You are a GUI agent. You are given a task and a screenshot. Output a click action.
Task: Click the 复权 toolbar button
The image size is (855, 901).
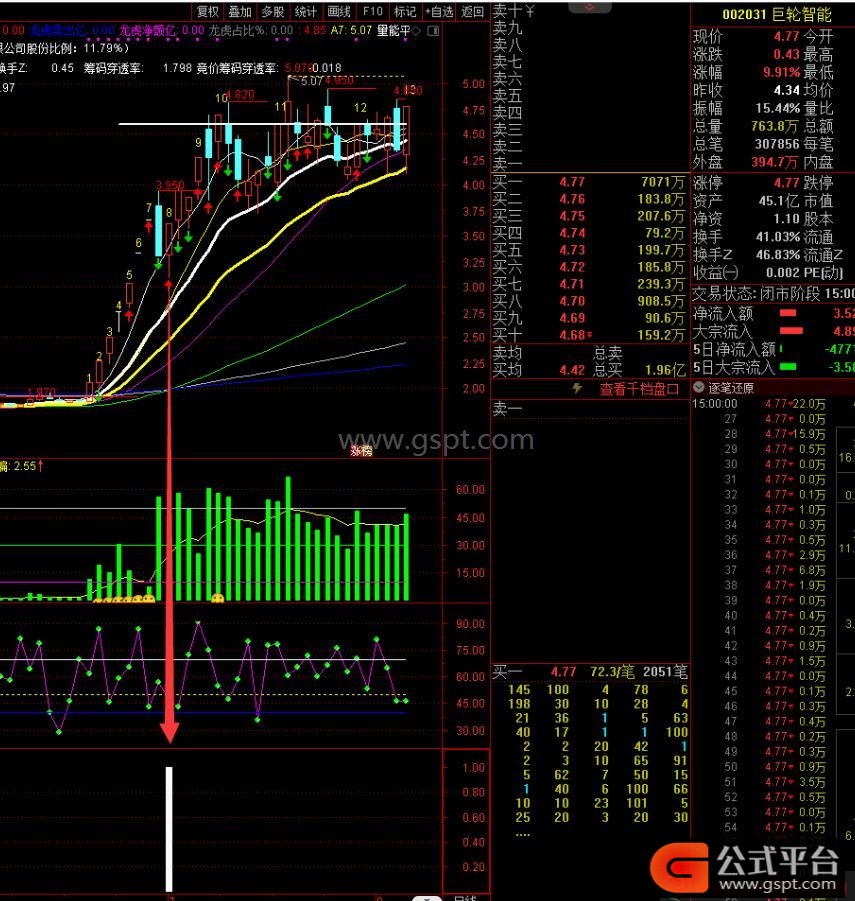click(x=207, y=11)
